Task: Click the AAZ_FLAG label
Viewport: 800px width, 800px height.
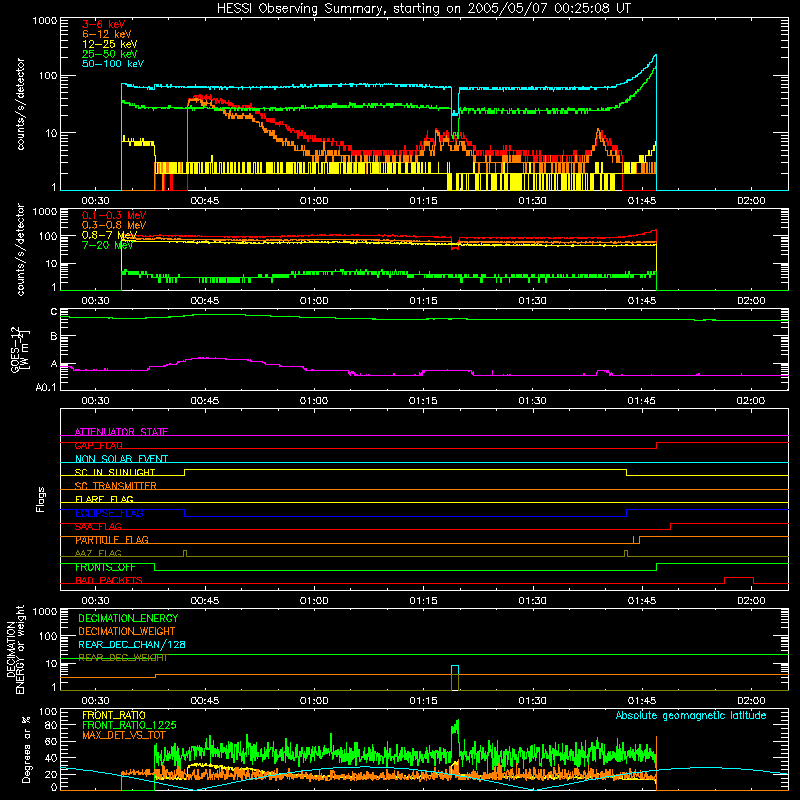Action: tap(98, 553)
